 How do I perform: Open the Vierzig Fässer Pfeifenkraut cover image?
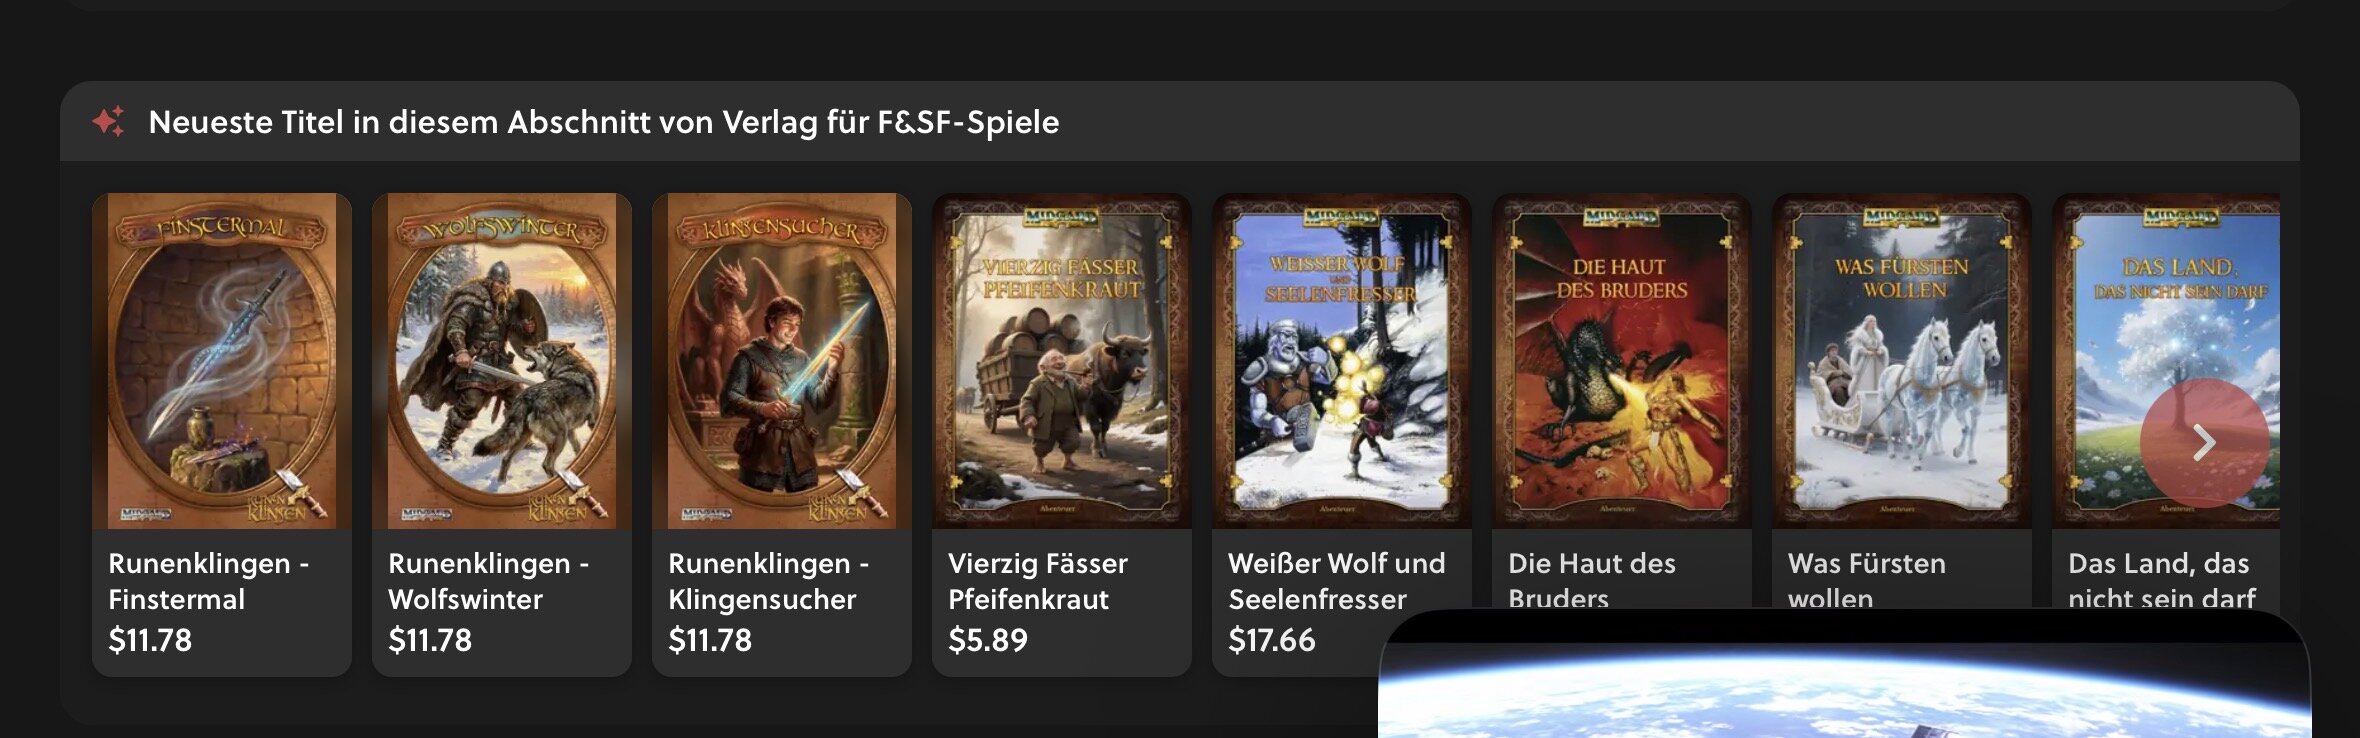click(1062, 361)
